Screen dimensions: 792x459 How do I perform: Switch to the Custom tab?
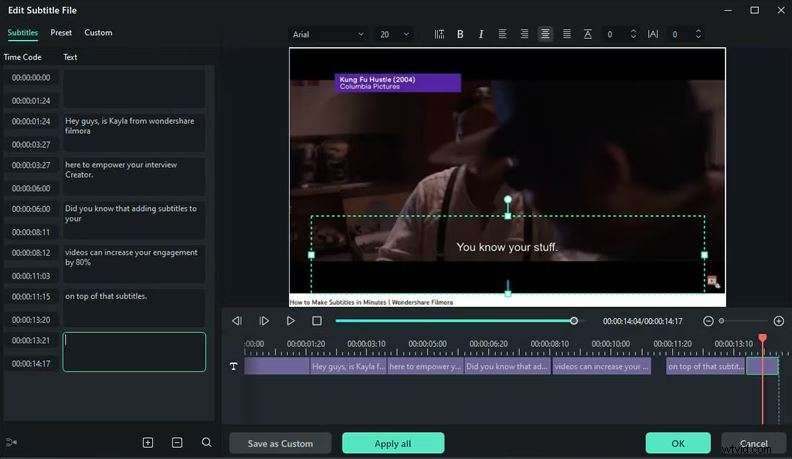98,32
